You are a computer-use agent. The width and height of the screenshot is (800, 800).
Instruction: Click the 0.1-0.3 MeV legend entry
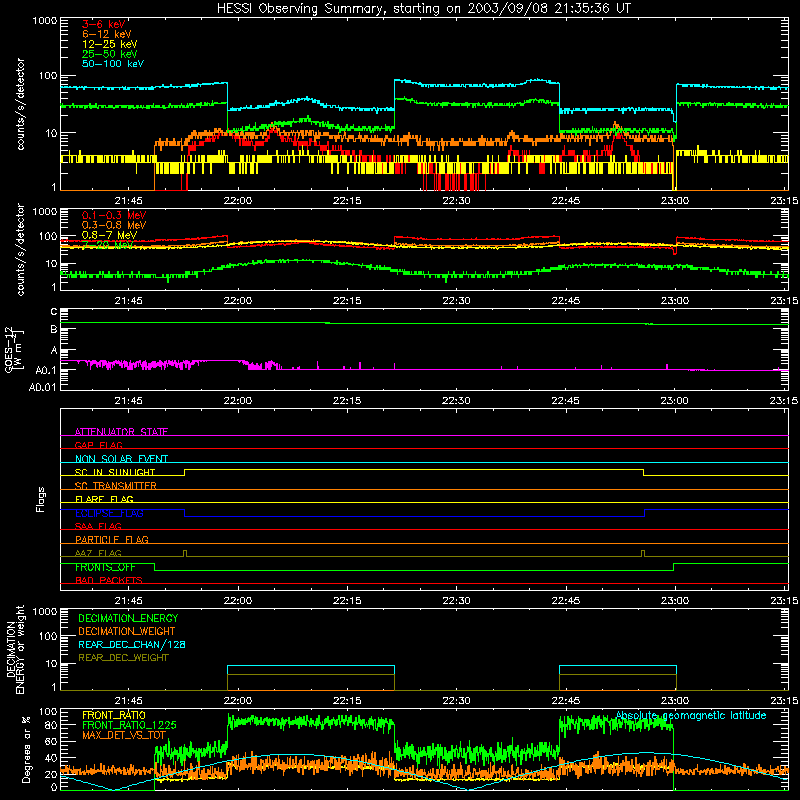coord(114,215)
